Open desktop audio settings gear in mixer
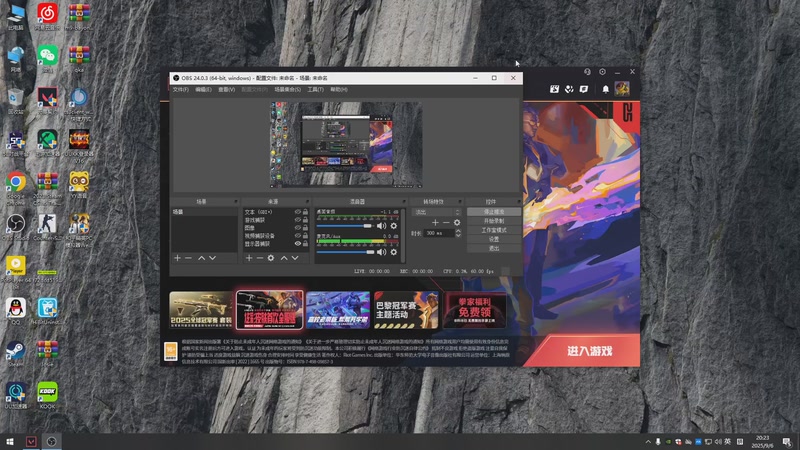 [394, 226]
